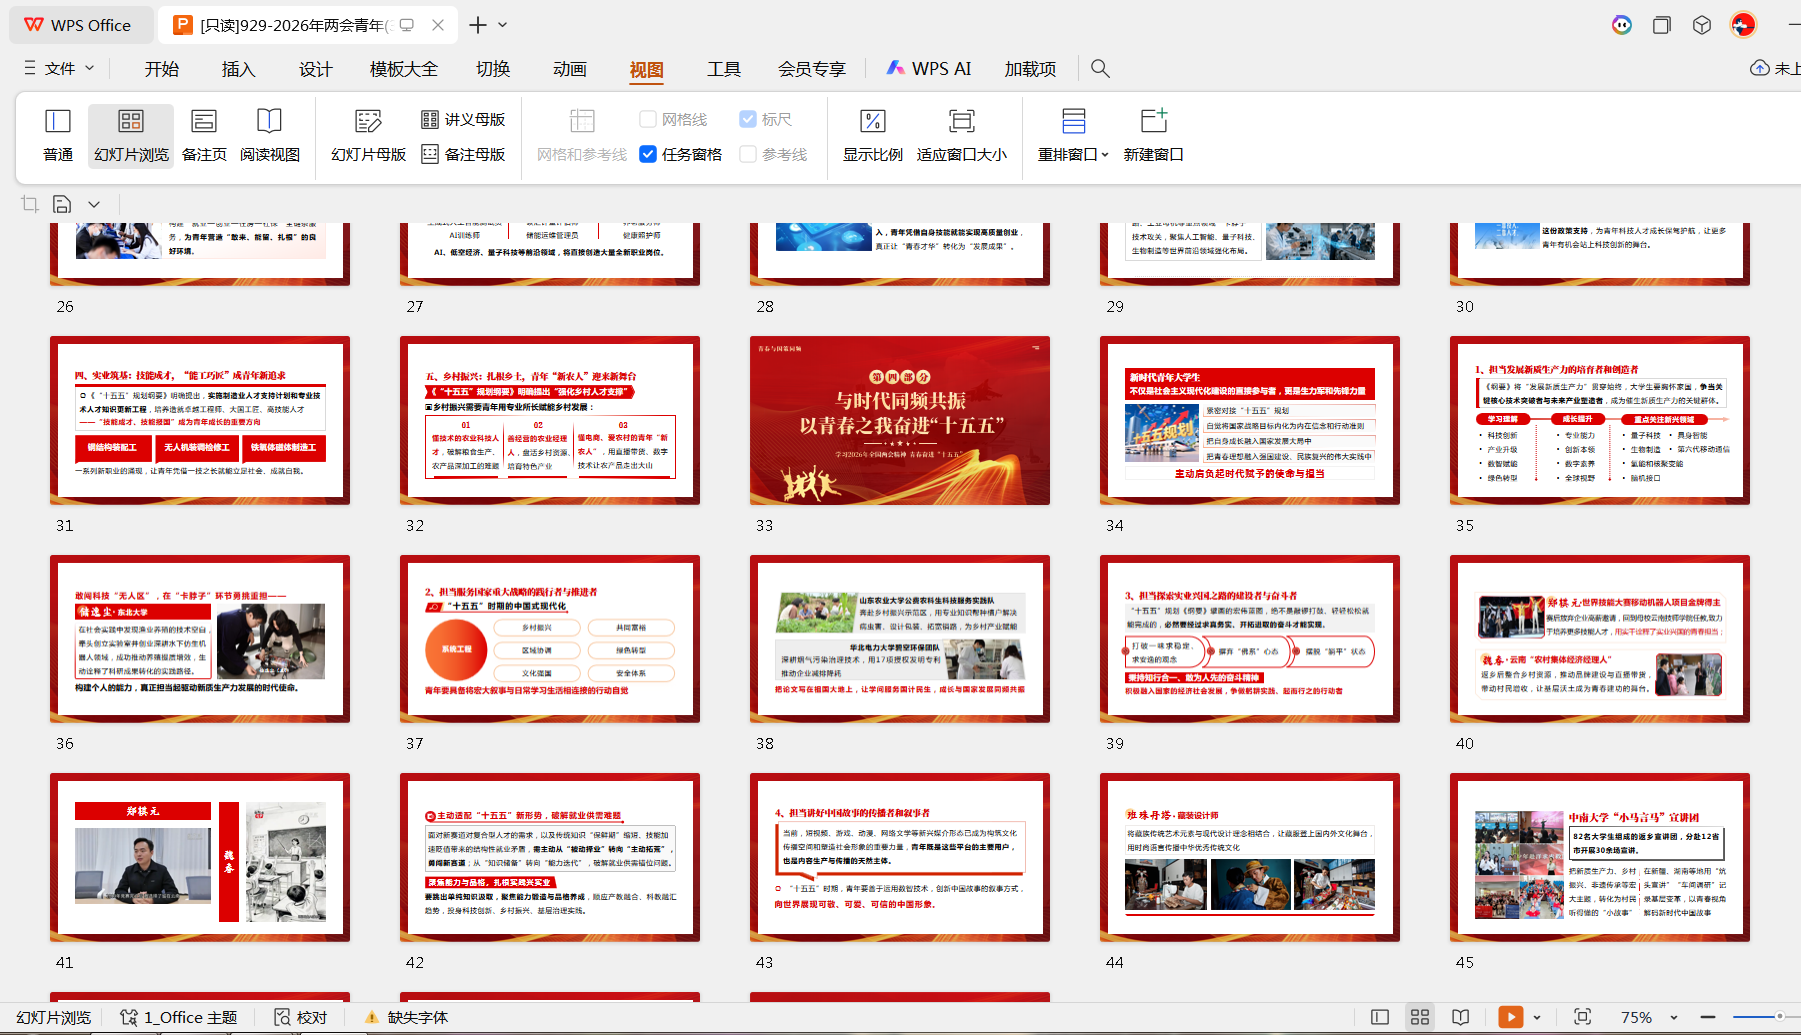Screen dimensions: 1801x1035
Task: Open the stacked-windows workspace icon
Action: click(x=1662, y=25)
